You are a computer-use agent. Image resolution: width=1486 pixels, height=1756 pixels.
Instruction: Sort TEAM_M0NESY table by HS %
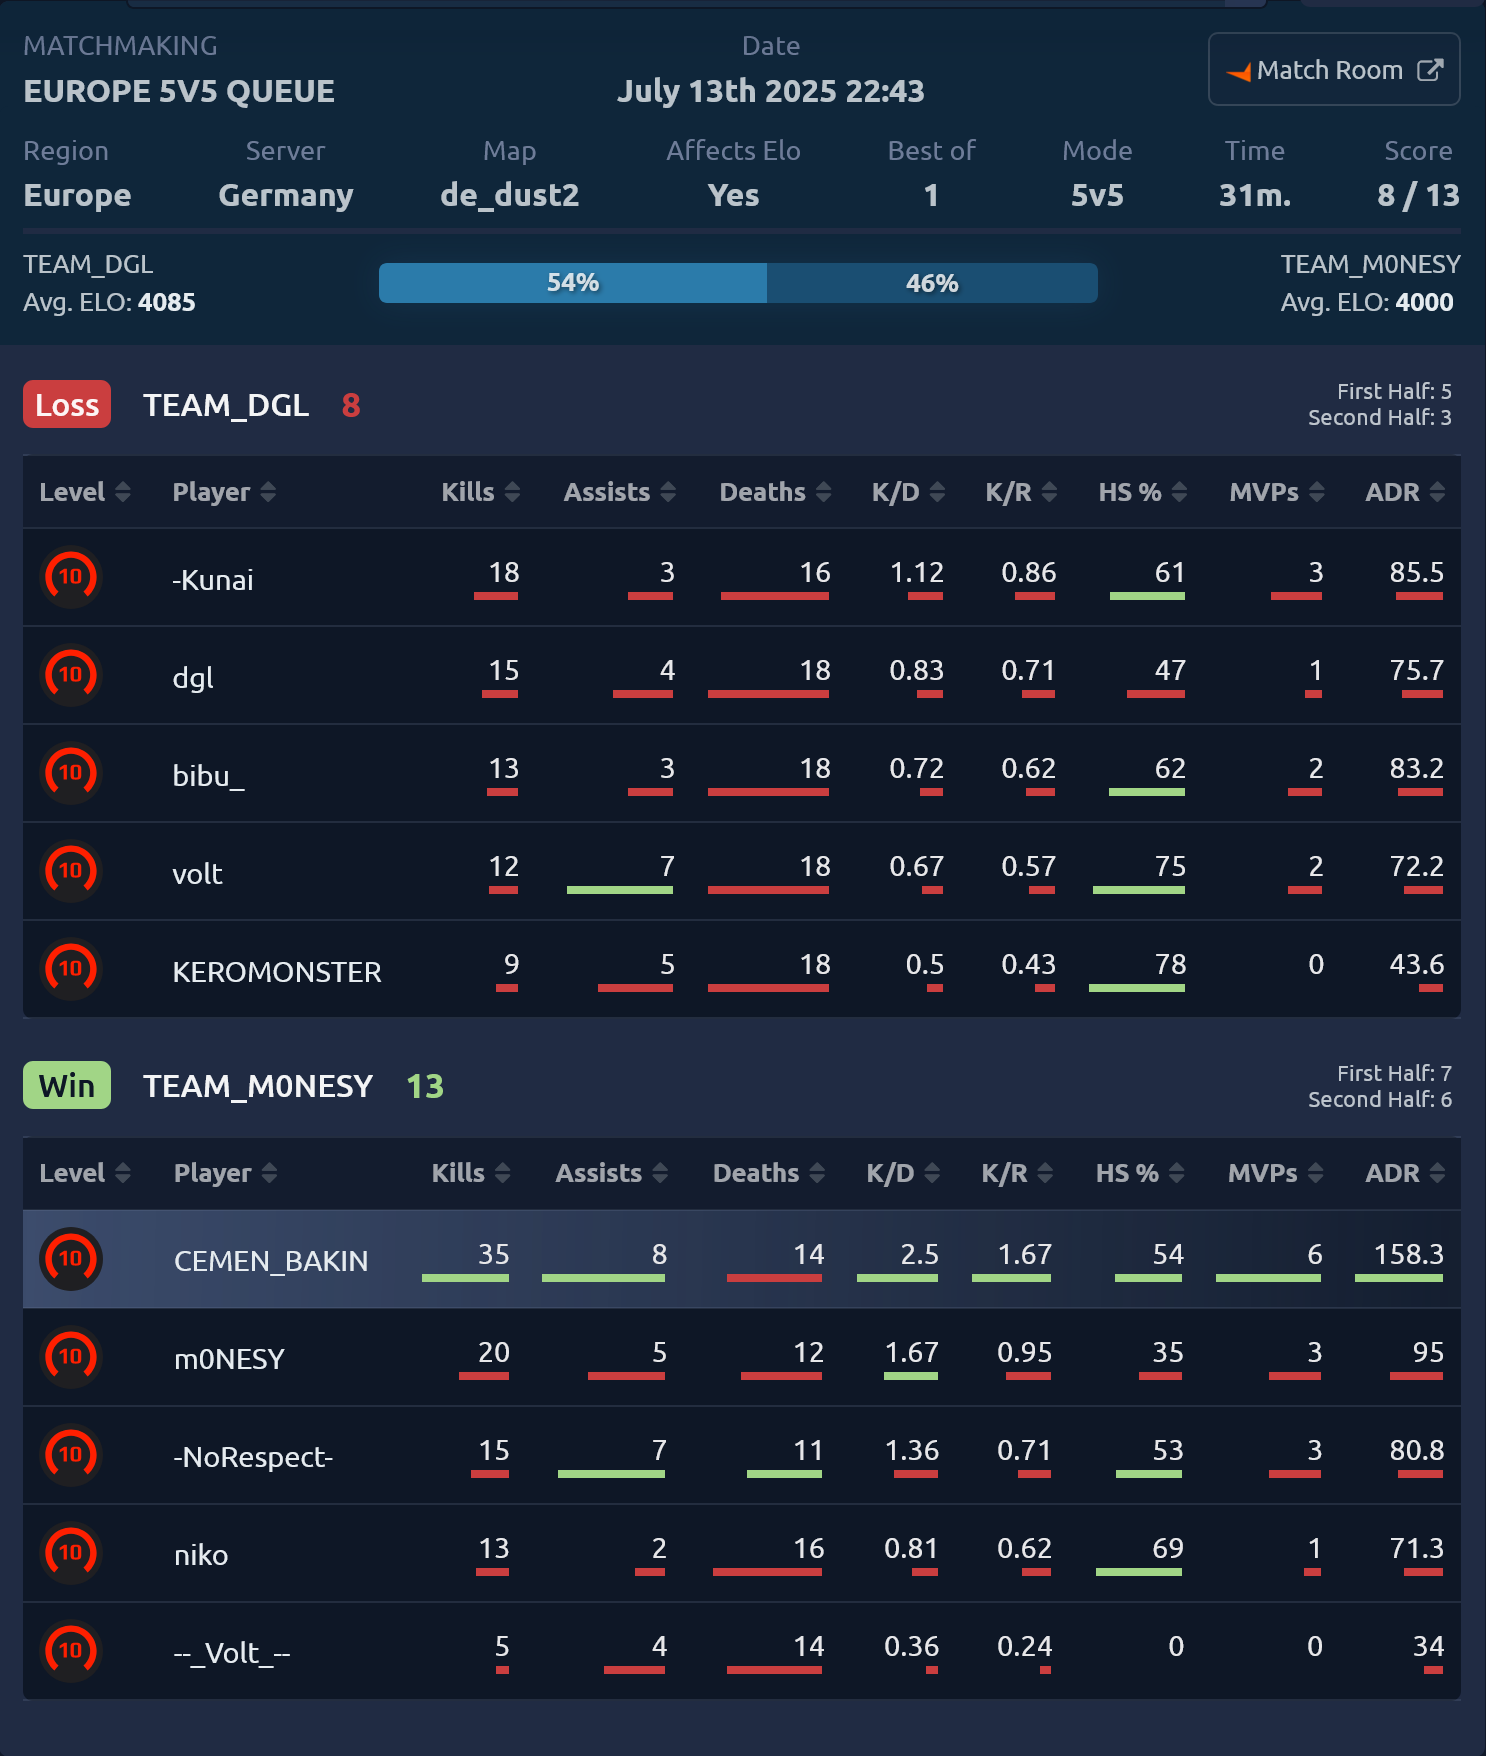click(x=1140, y=1173)
